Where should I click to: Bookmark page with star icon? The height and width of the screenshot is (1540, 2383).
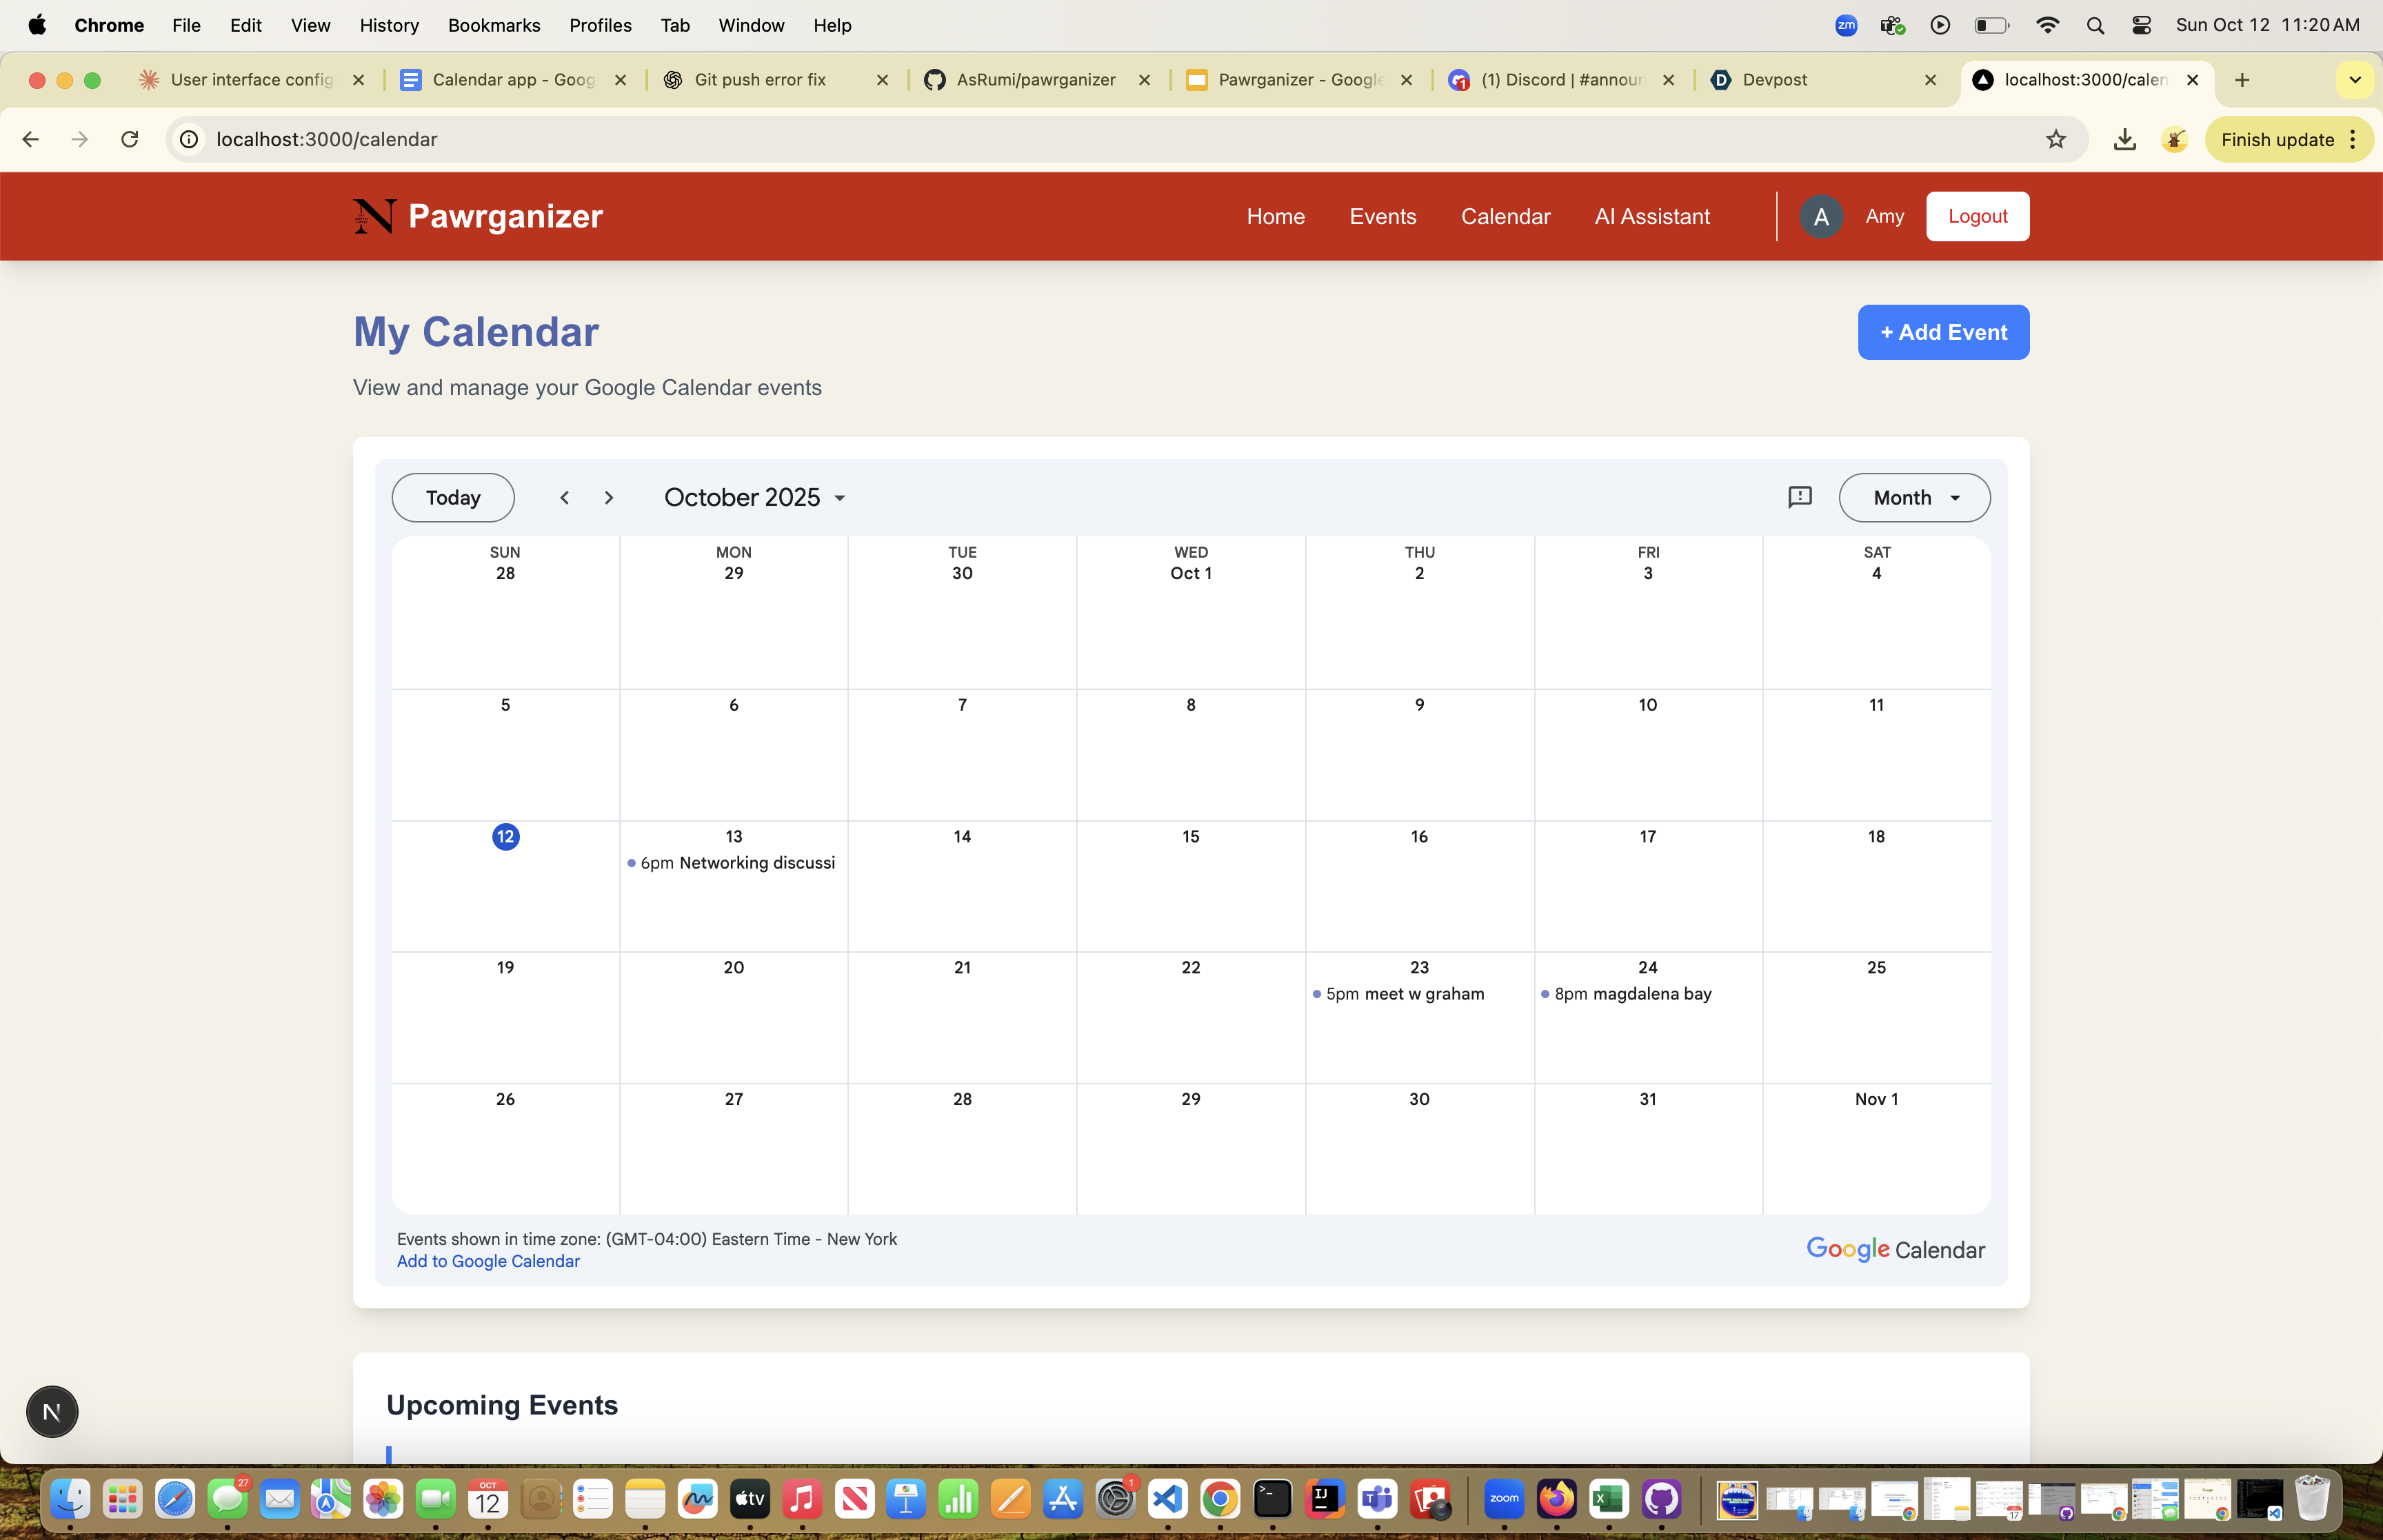point(2055,139)
